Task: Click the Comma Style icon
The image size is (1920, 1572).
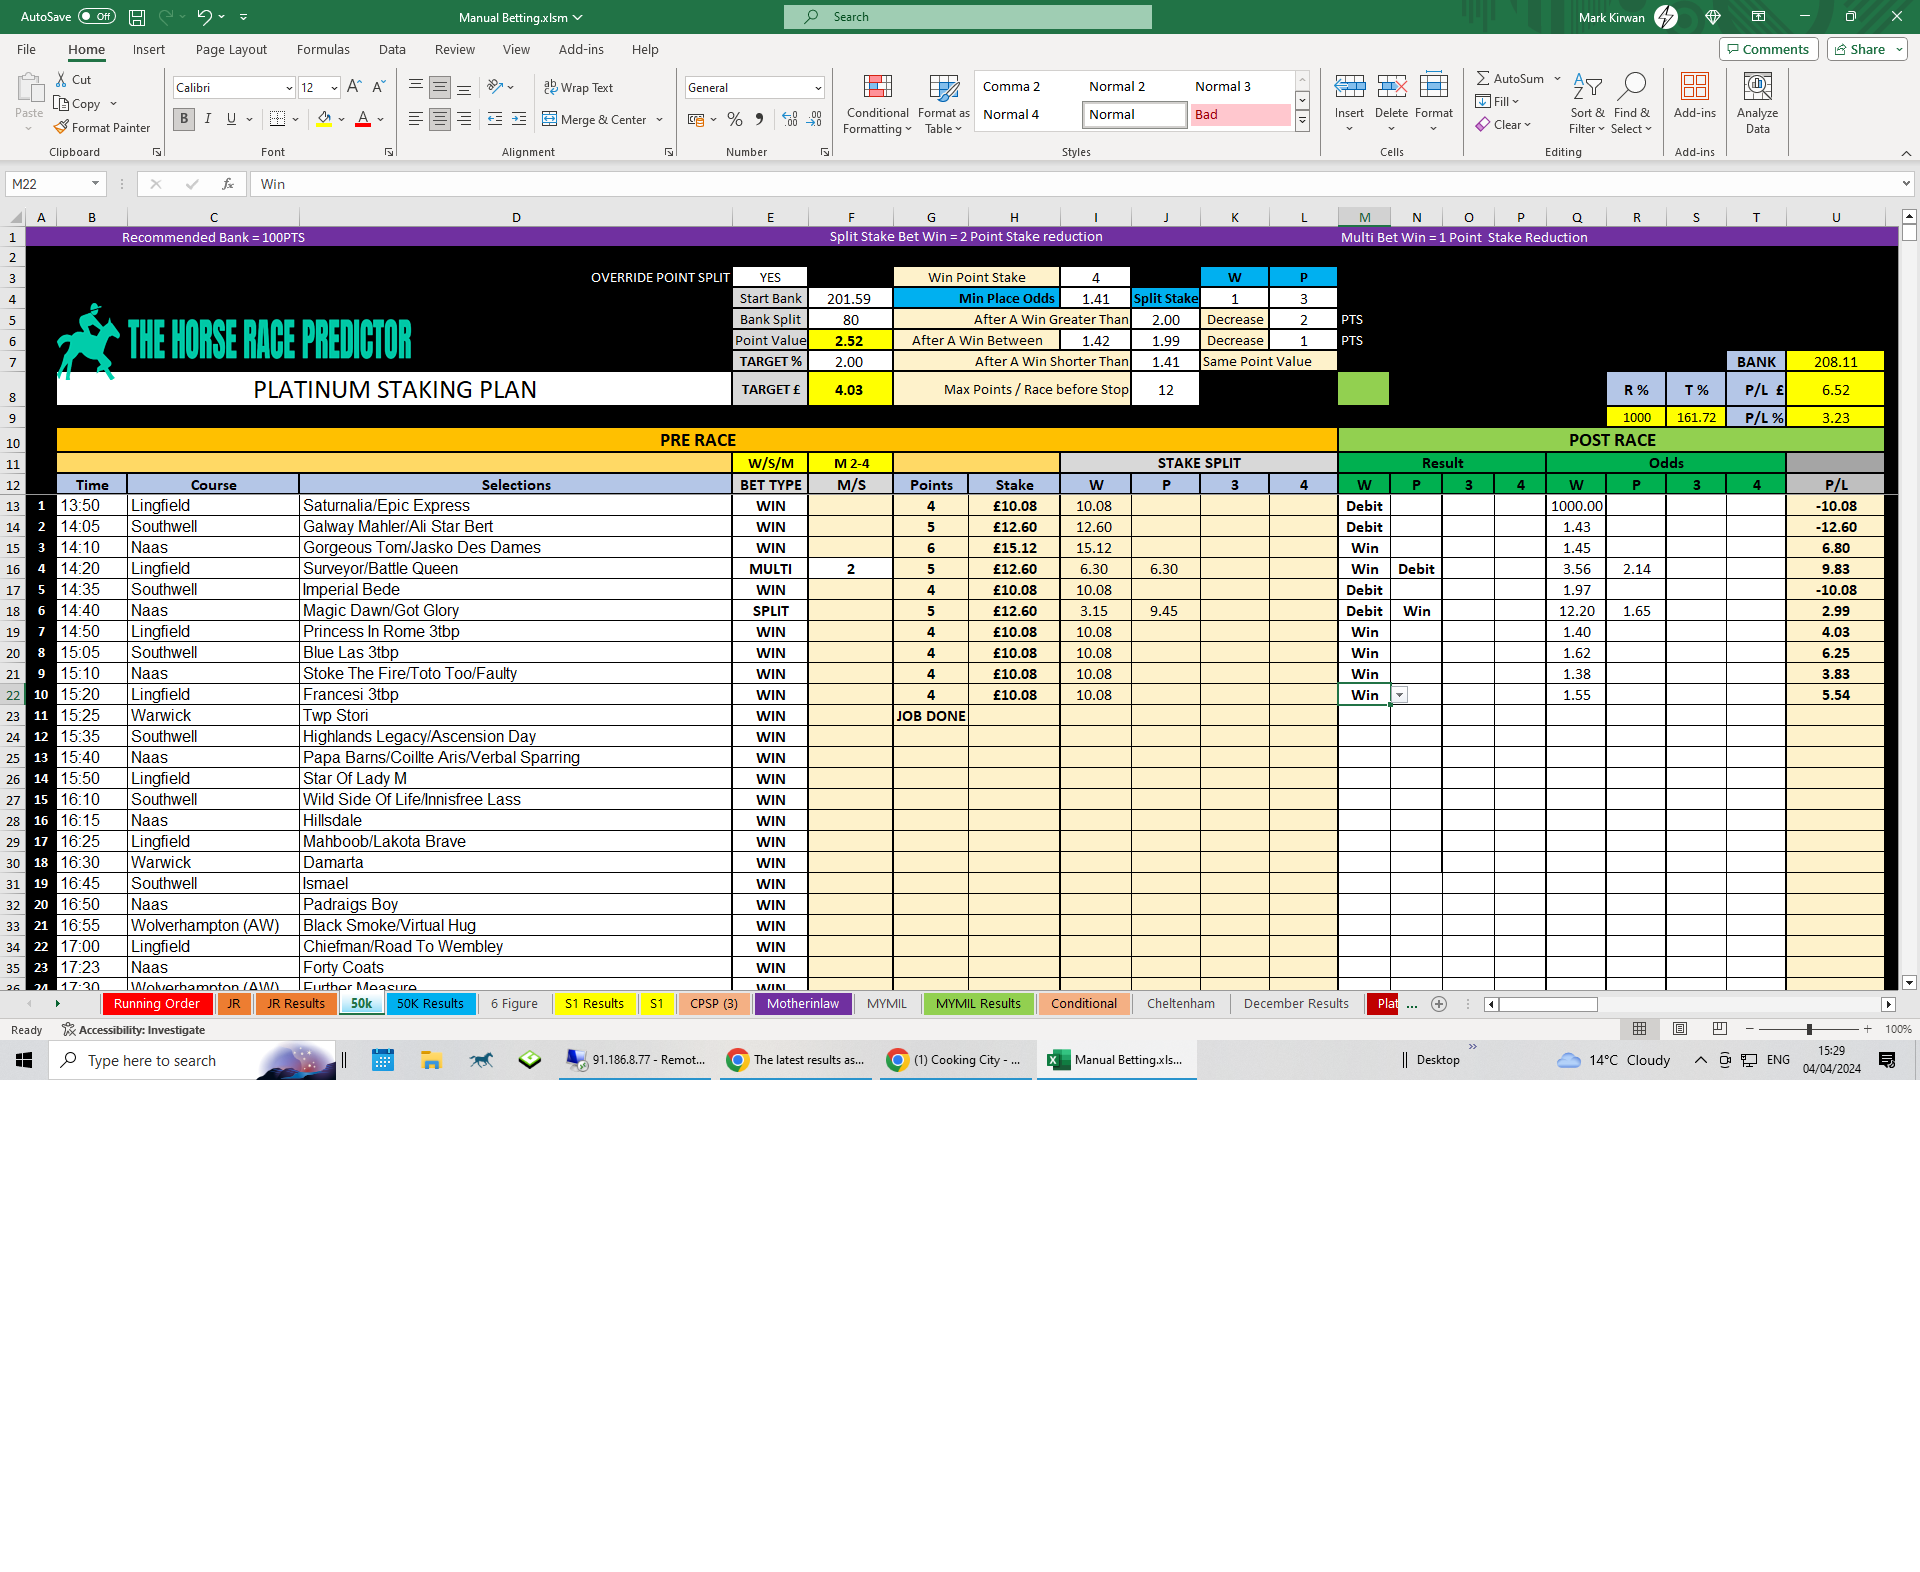Action: pyautogui.click(x=759, y=119)
